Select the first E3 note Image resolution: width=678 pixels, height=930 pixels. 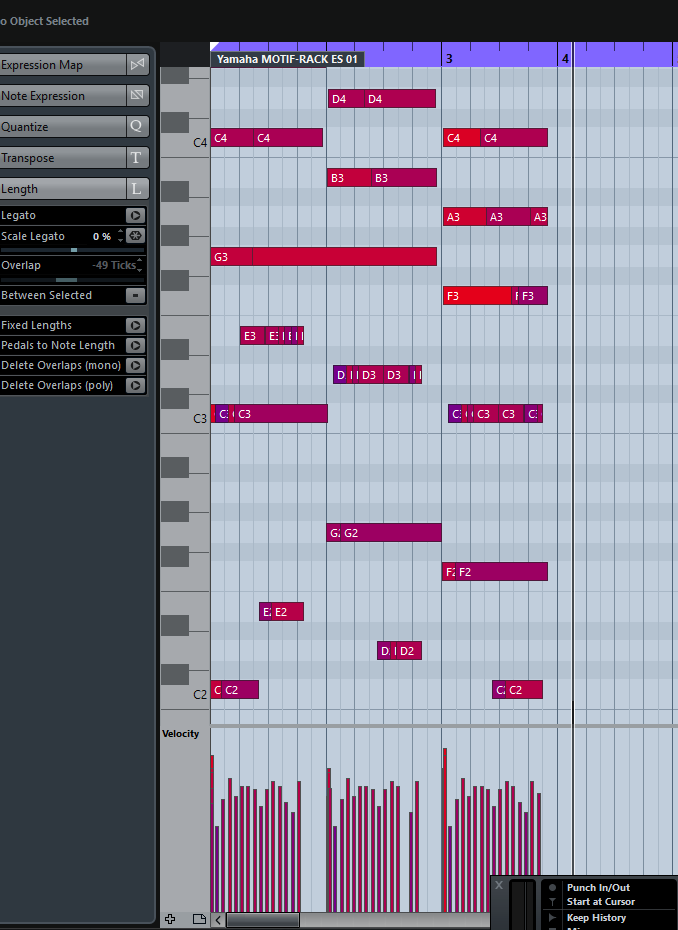pos(252,336)
